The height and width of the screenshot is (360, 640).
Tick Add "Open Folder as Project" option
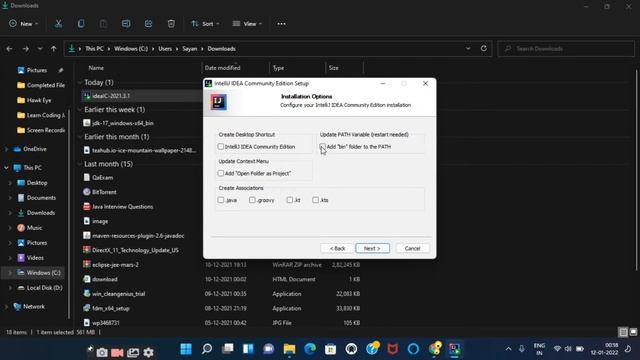[221, 173]
